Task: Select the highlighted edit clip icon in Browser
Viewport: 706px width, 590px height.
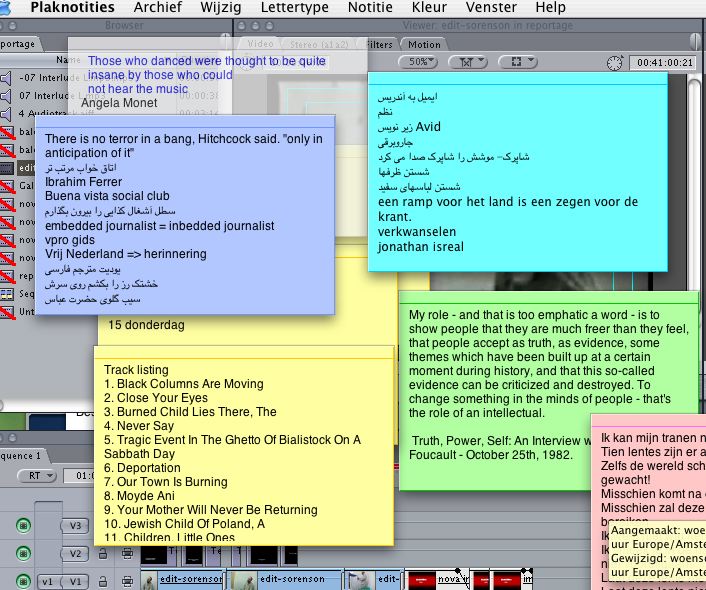Action: [x=7, y=168]
